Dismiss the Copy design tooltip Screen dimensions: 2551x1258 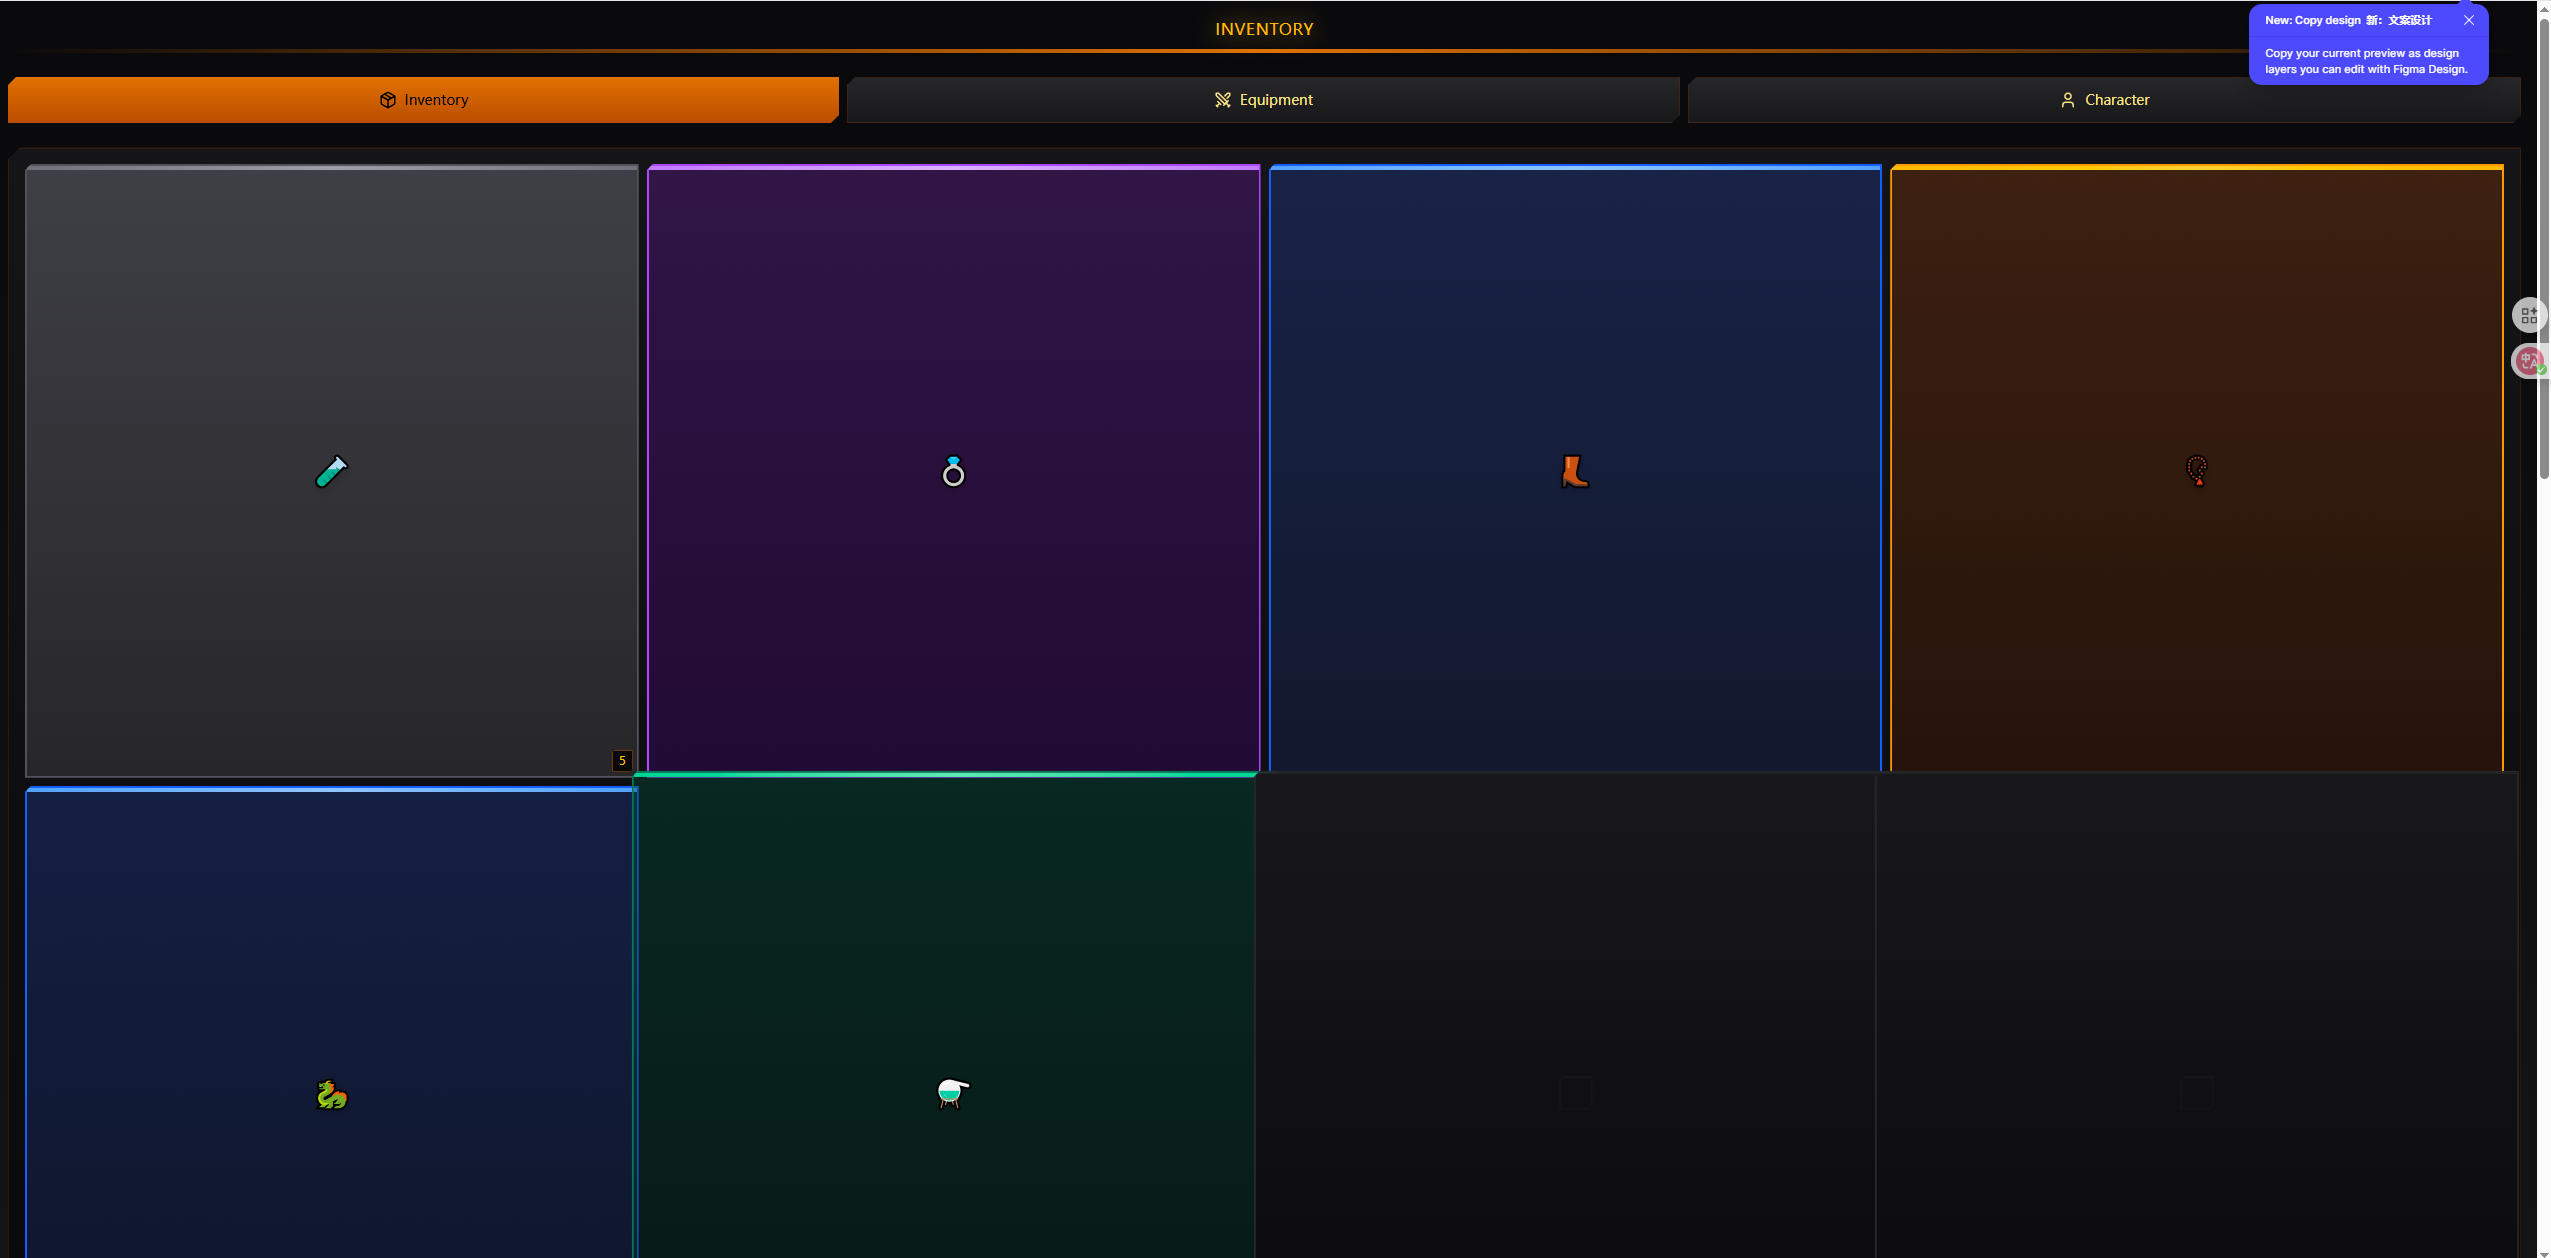coord(2468,20)
